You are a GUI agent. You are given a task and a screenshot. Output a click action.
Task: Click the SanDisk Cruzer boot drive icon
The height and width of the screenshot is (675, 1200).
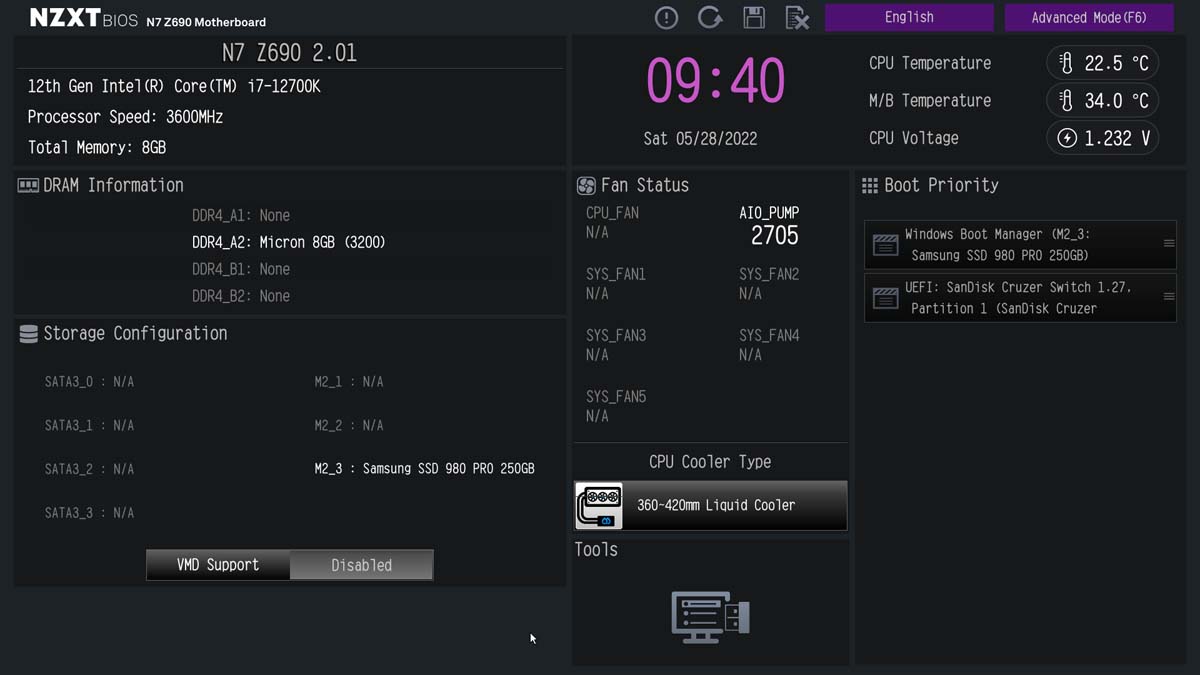pyautogui.click(x=885, y=298)
